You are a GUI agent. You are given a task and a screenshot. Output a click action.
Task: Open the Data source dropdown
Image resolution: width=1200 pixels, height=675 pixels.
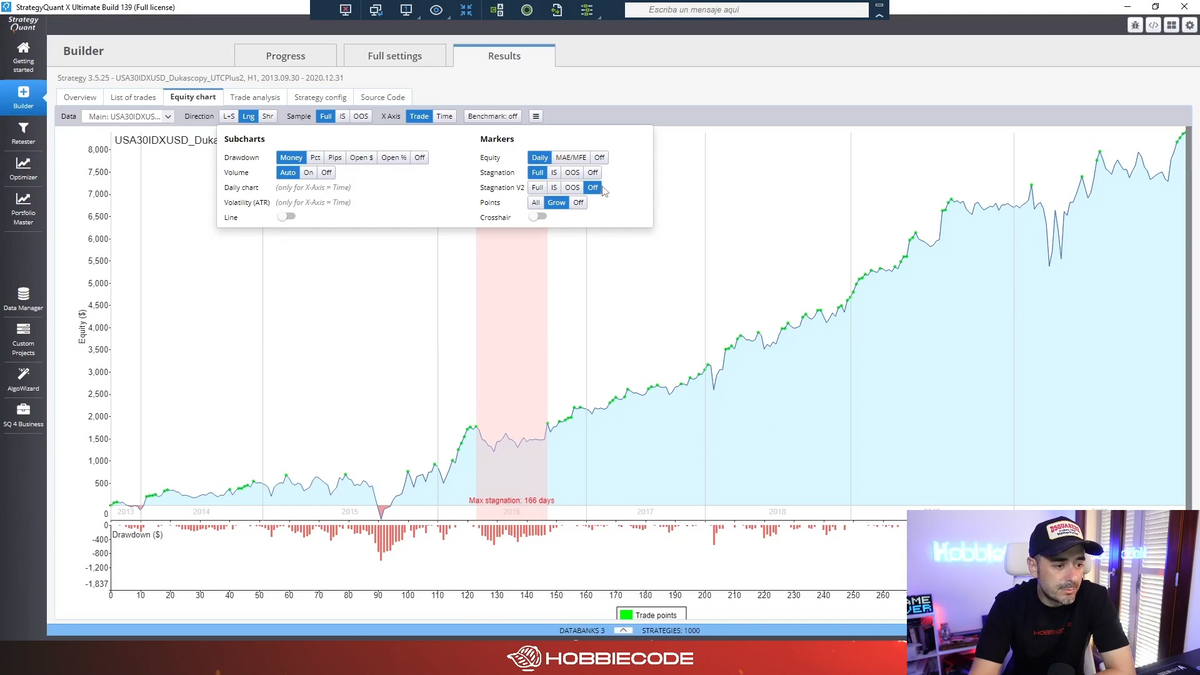coord(130,116)
